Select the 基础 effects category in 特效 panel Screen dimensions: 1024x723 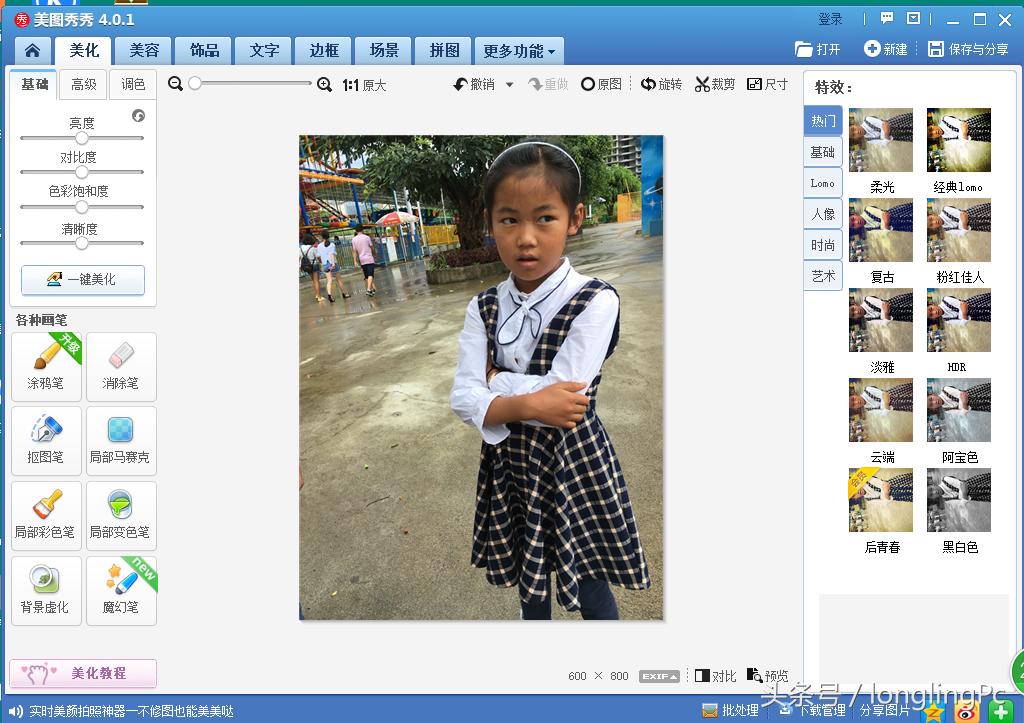[x=823, y=152]
